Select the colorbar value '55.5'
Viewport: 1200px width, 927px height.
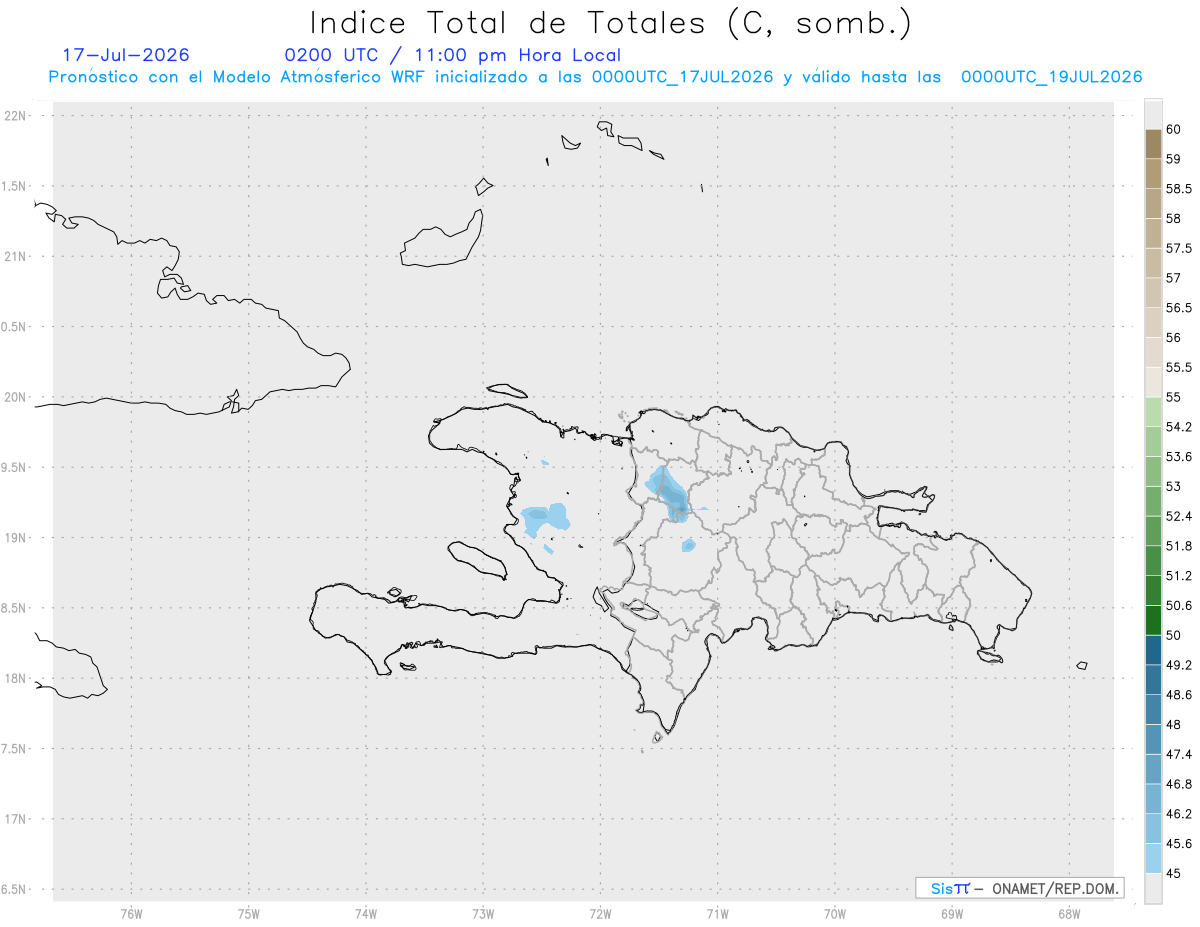[1179, 367]
